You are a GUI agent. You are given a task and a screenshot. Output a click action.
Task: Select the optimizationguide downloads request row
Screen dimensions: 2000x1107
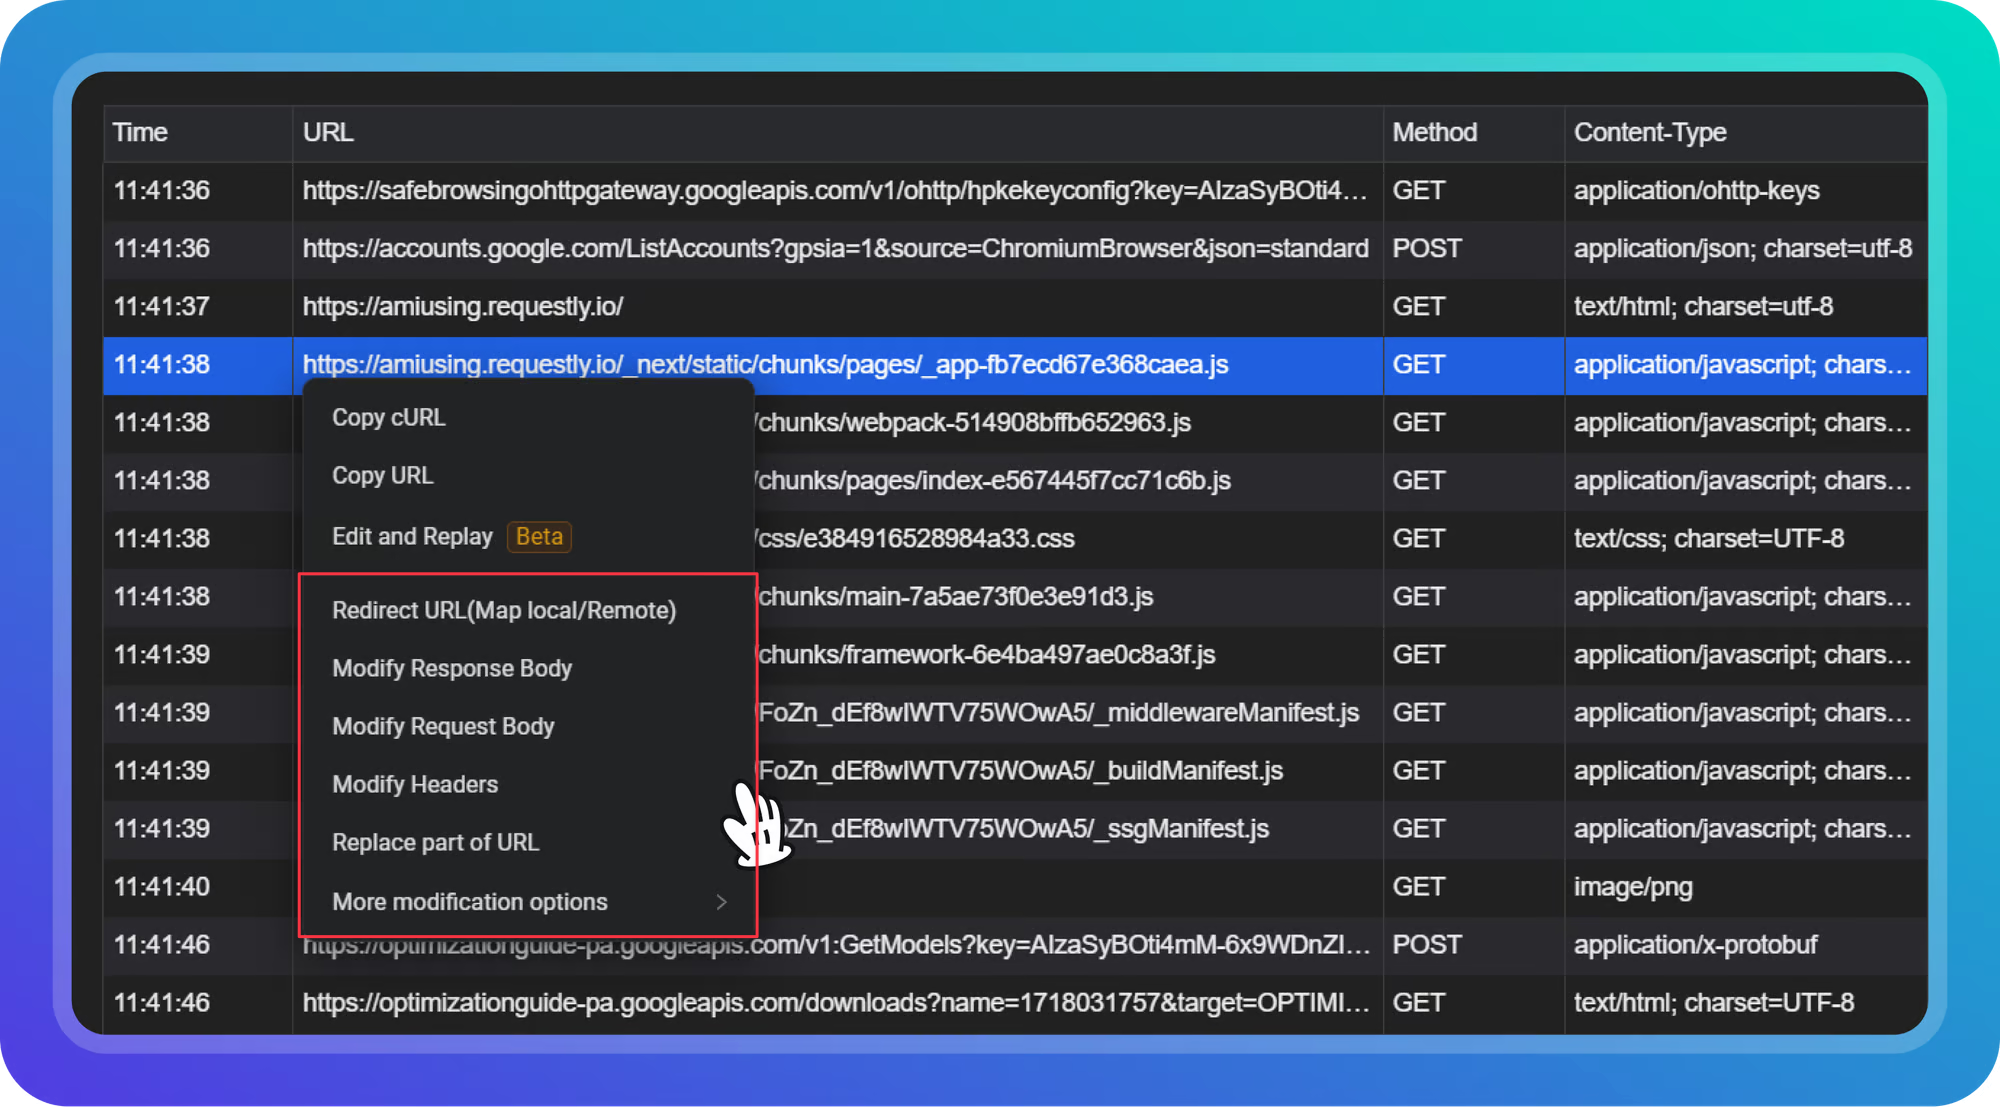click(x=835, y=1003)
